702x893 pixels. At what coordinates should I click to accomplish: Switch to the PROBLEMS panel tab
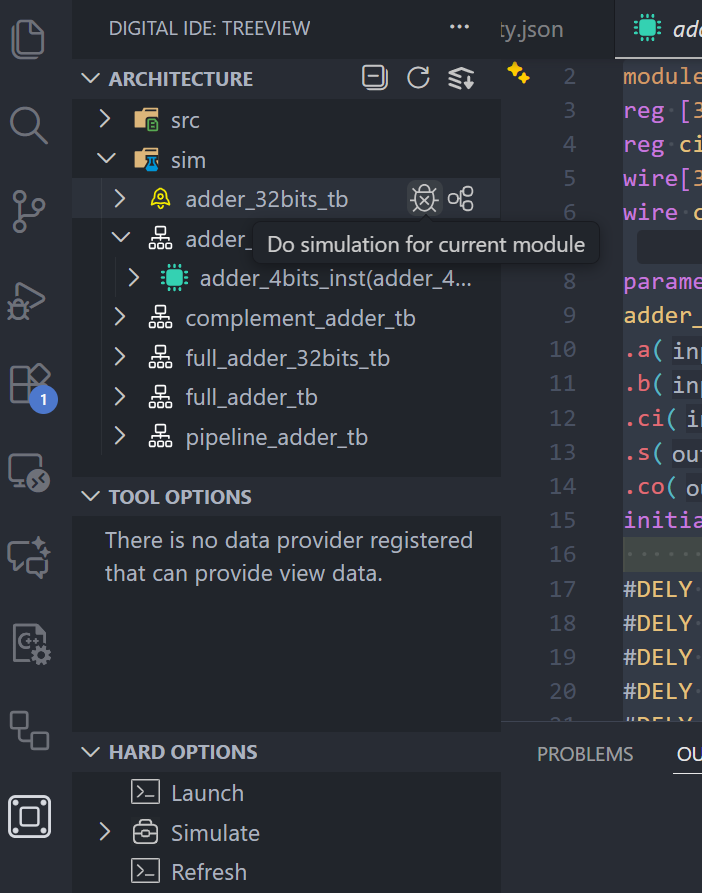[585, 754]
